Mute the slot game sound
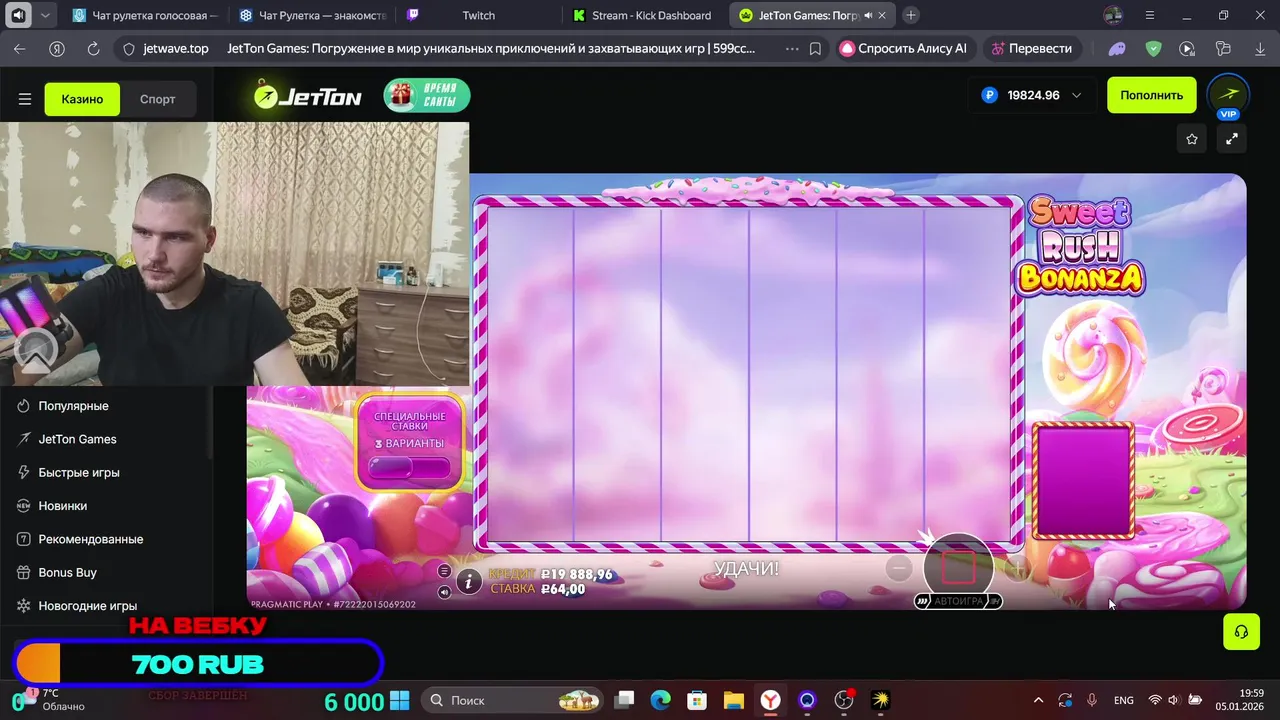Image resolution: width=1280 pixels, height=720 pixels. (x=444, y=592)
